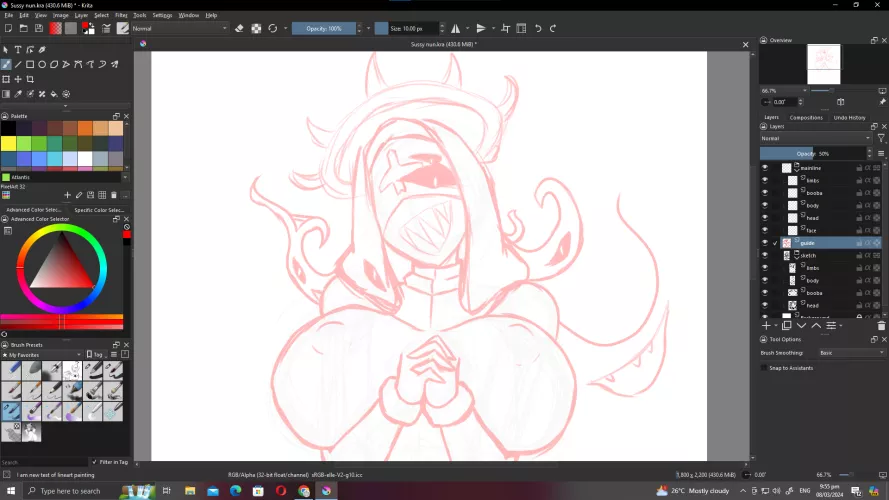Toggle eraser mode in the toolbar
Viewport: 889px width, 500px height.
(239, 28)
